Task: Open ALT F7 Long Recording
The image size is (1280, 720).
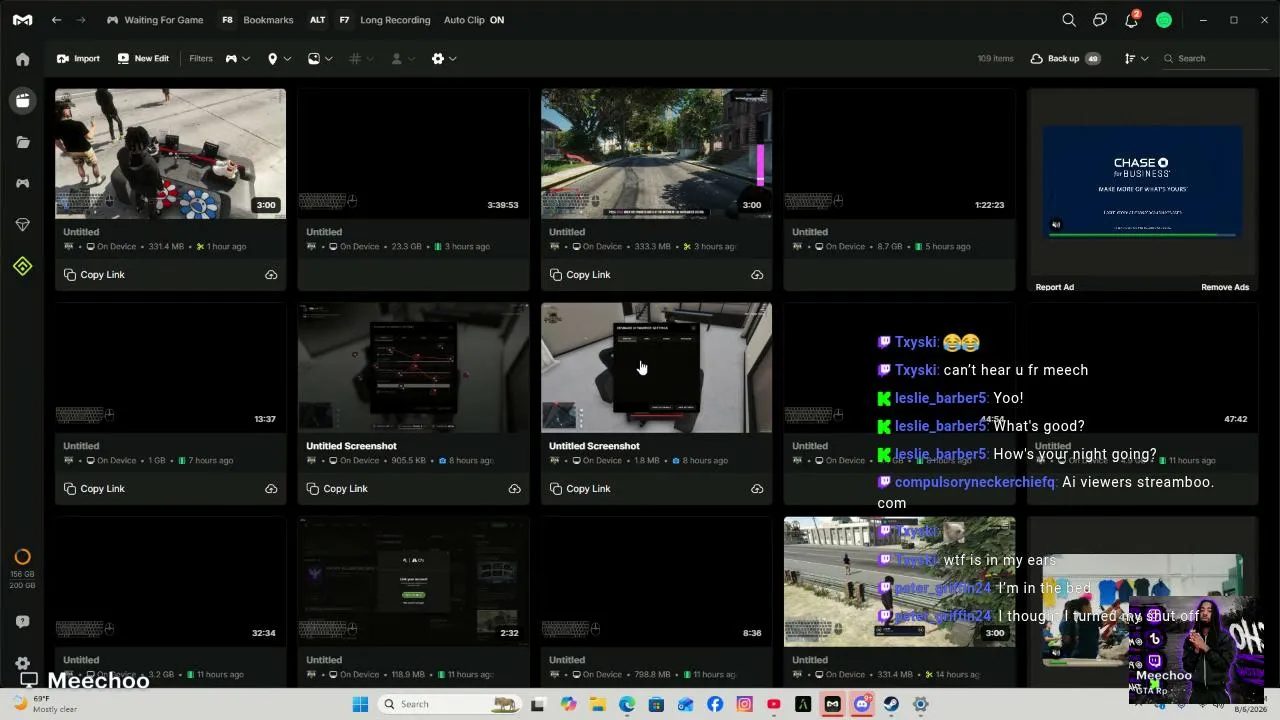Action: click(369, 20)
